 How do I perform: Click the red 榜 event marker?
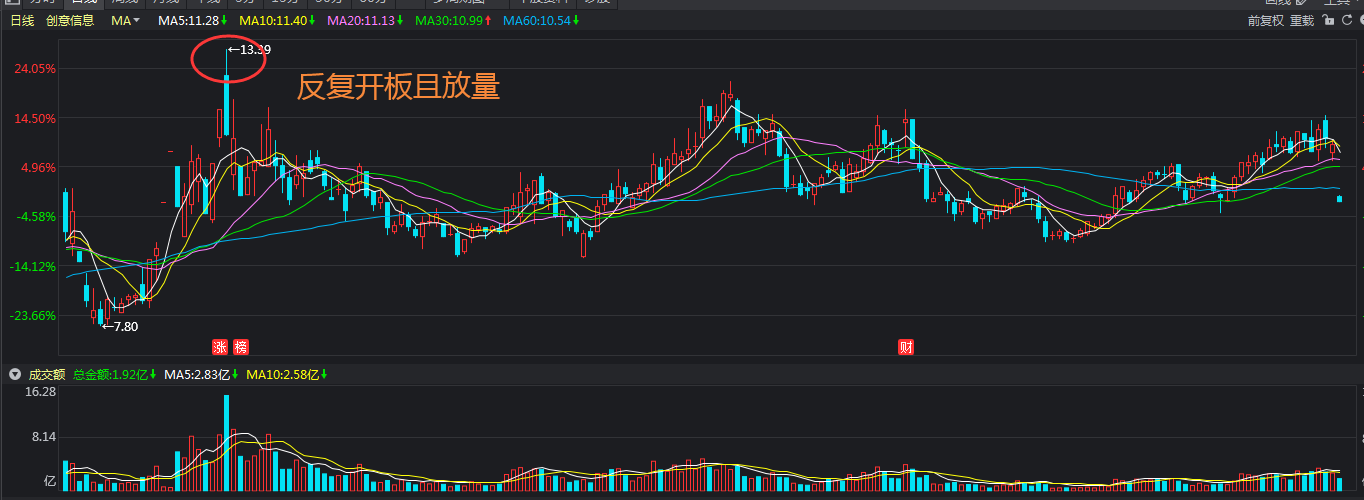[241, 347]
